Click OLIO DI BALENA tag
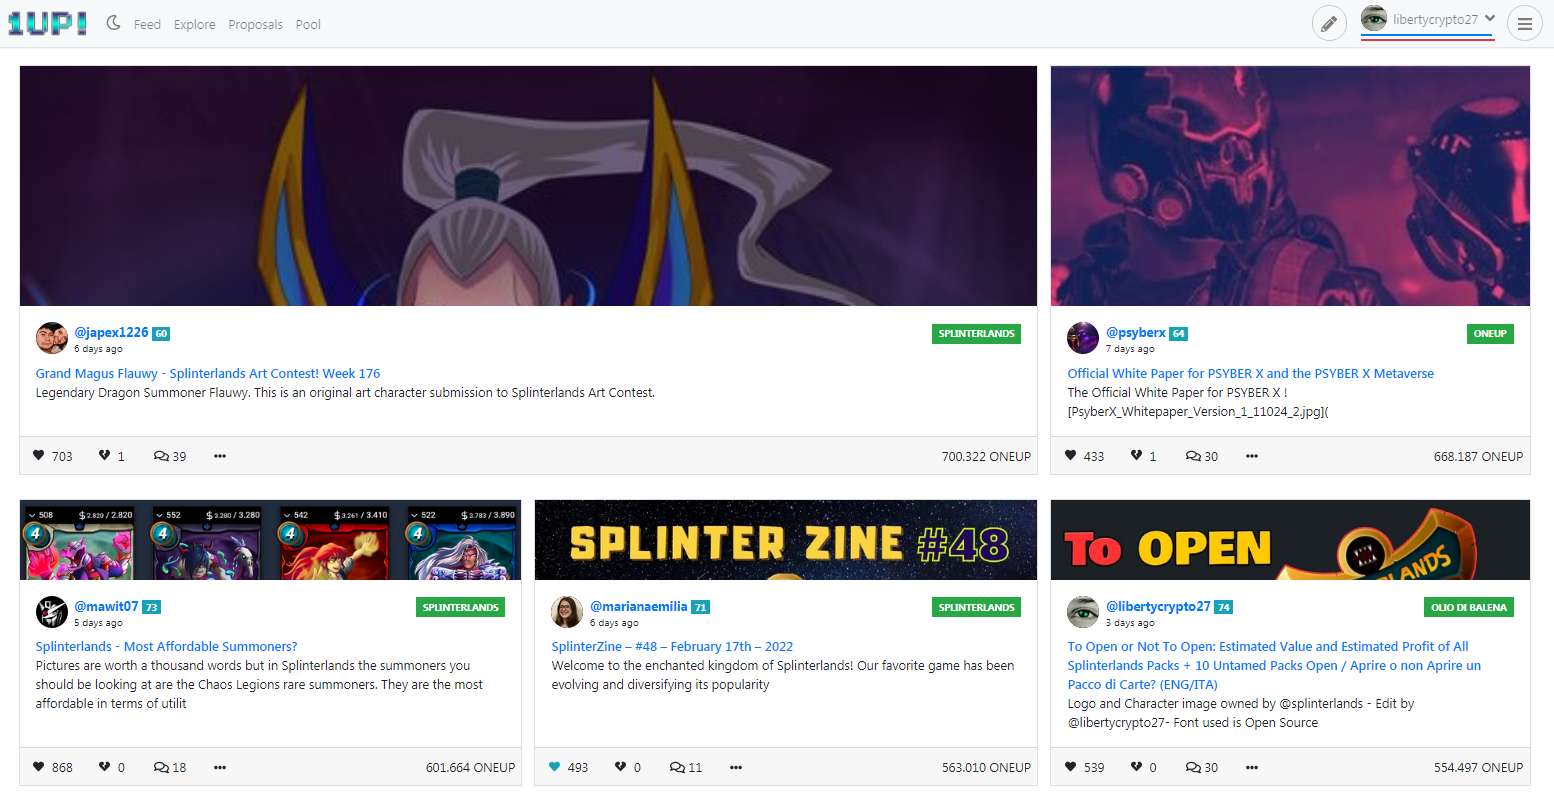 click(1468, 607)
